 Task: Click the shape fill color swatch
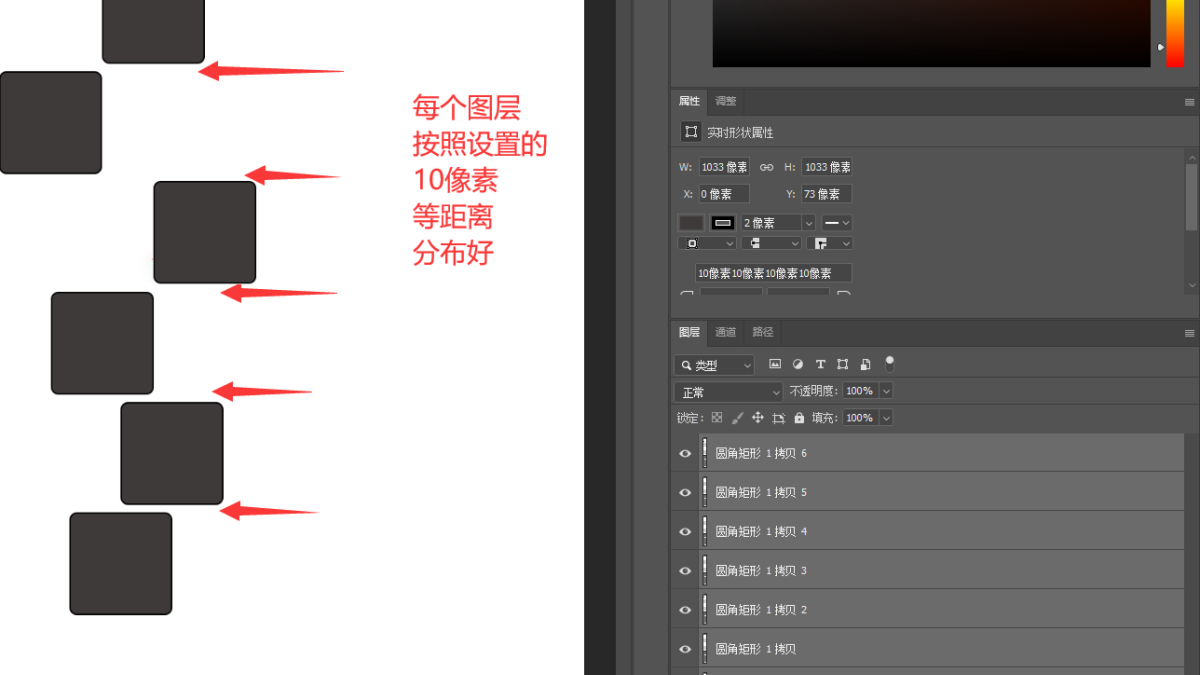(x=691, y=223)
